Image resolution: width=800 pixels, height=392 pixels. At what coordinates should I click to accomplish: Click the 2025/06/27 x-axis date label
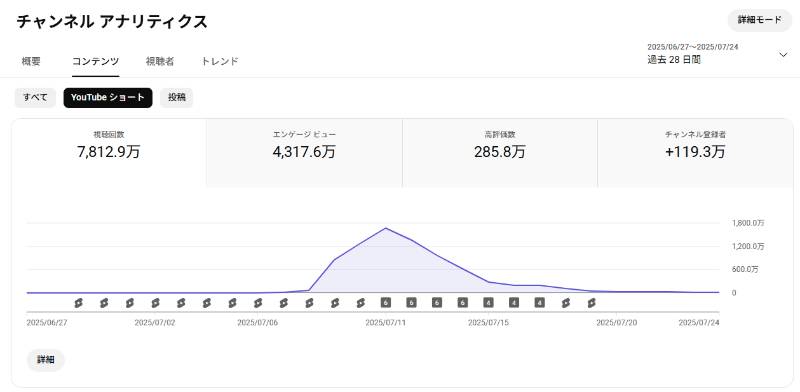47,323
